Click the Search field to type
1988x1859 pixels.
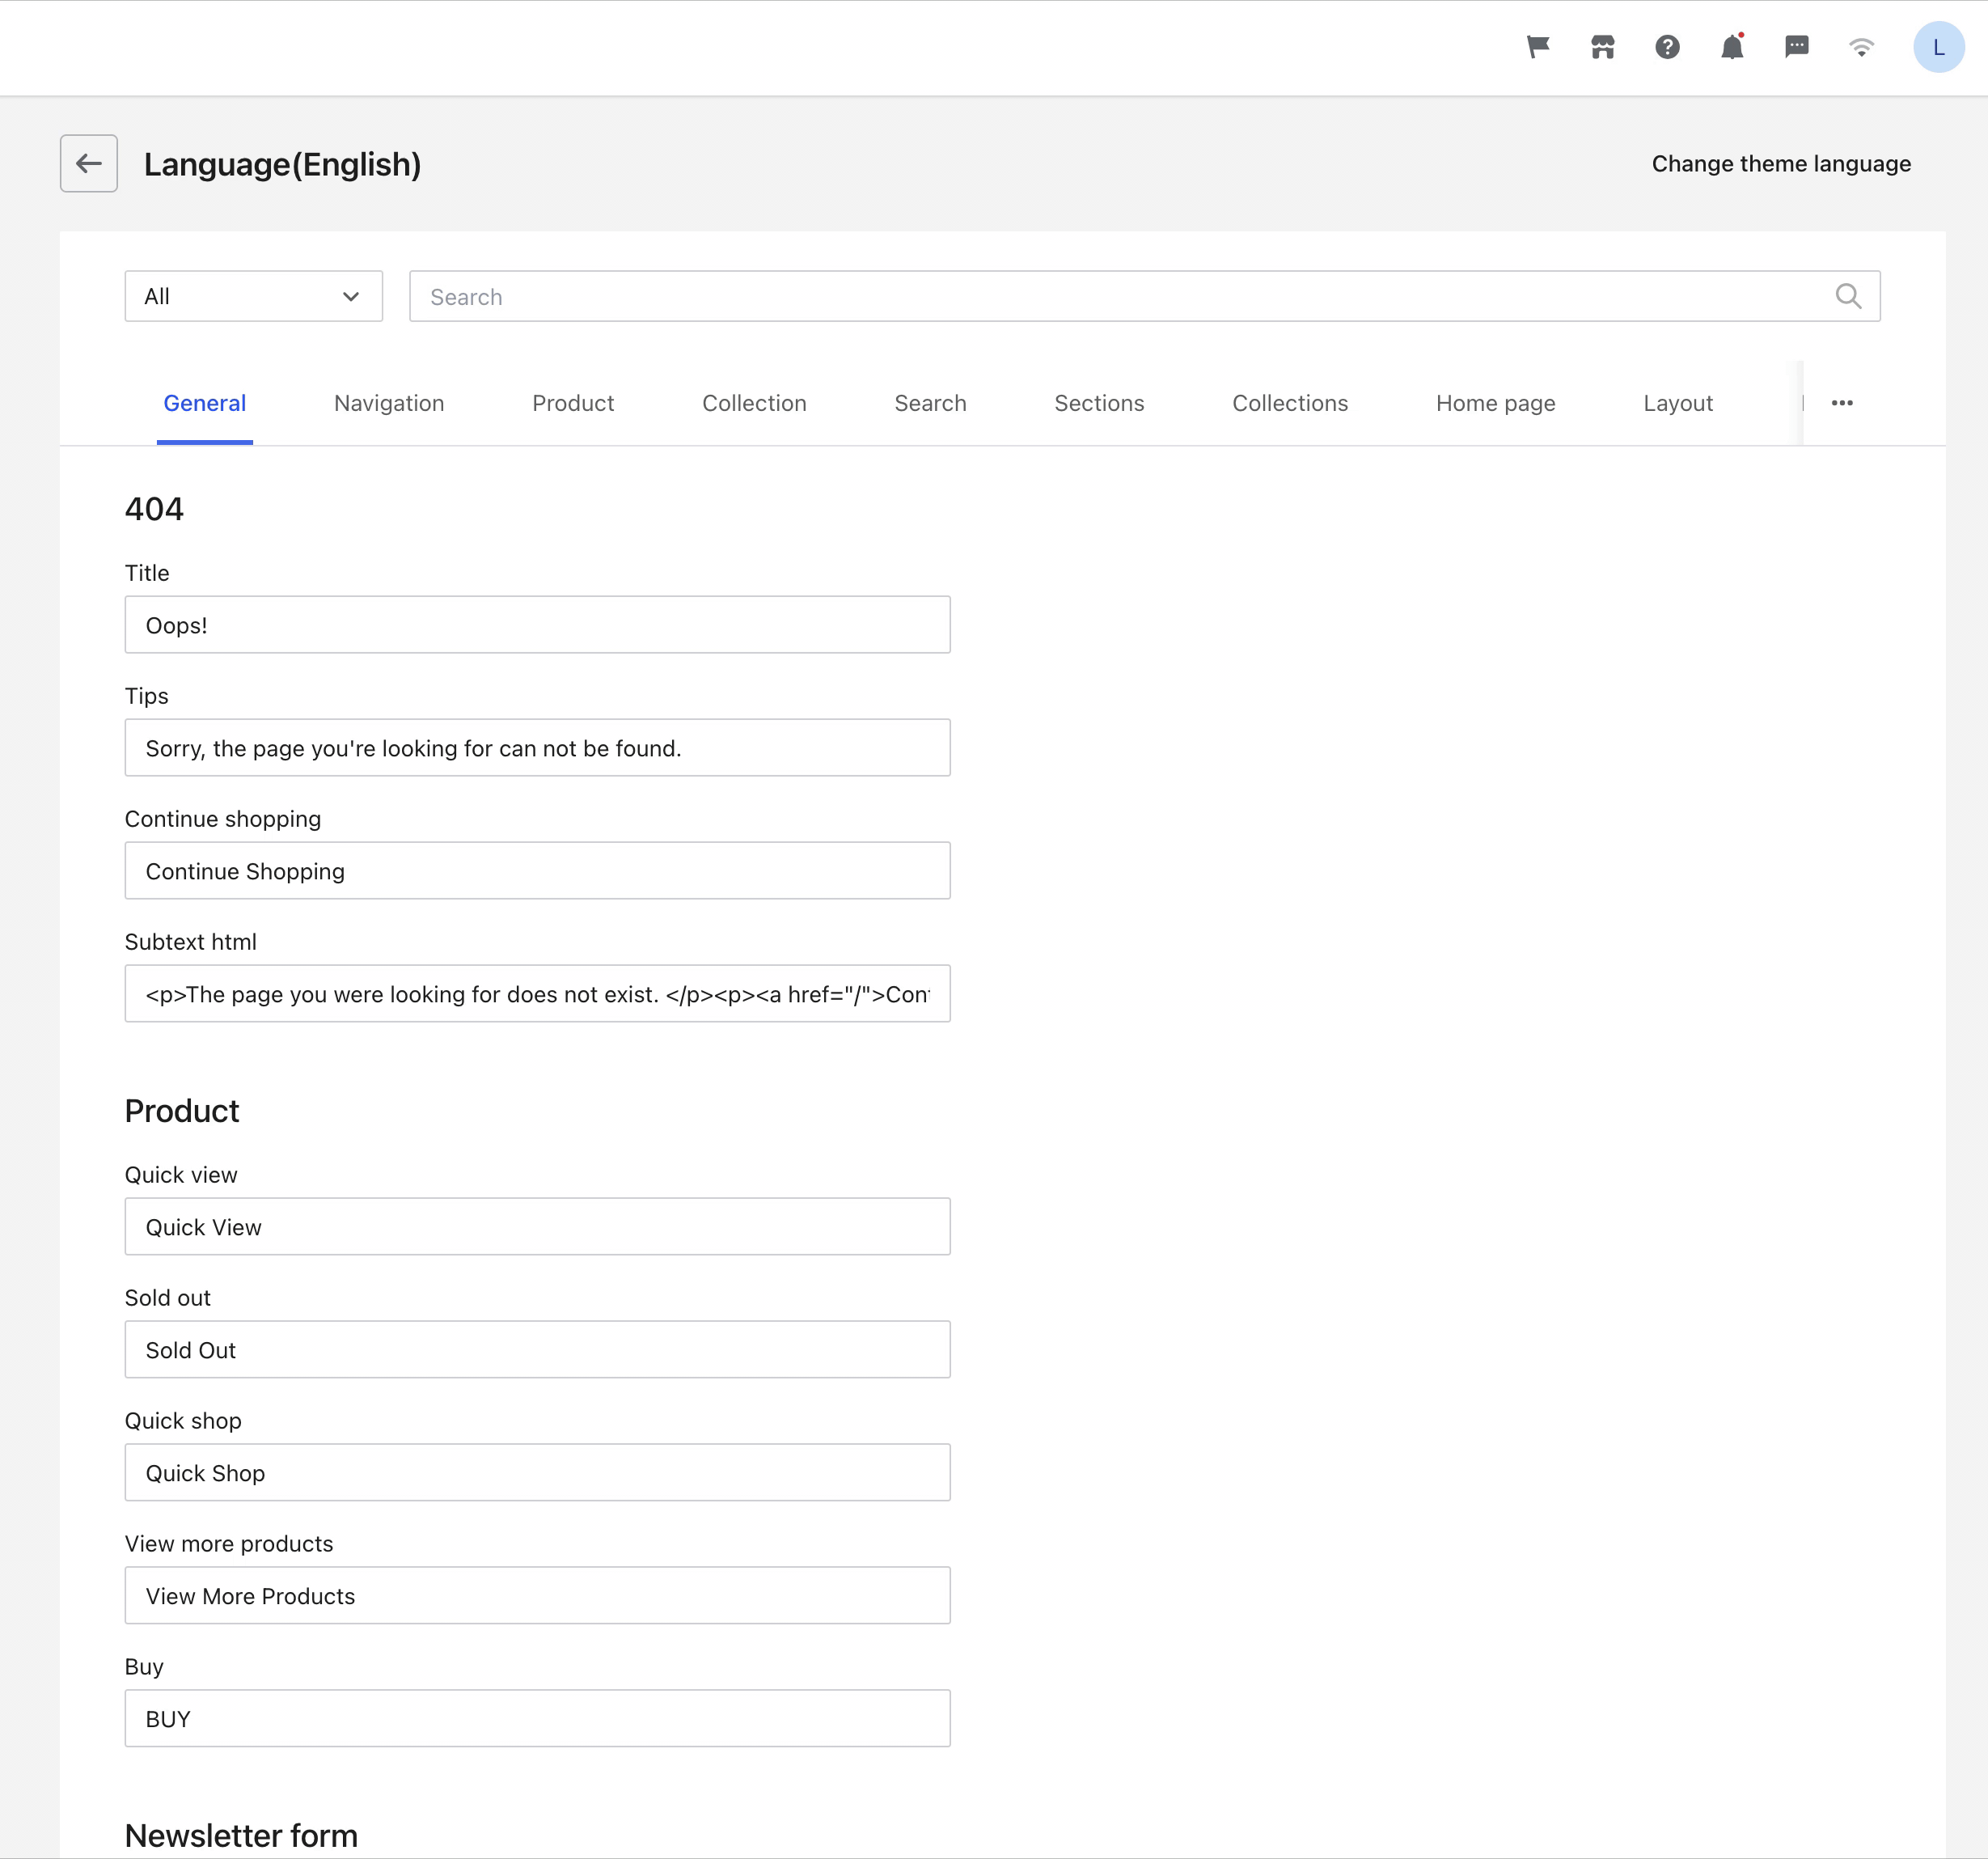1144,295
